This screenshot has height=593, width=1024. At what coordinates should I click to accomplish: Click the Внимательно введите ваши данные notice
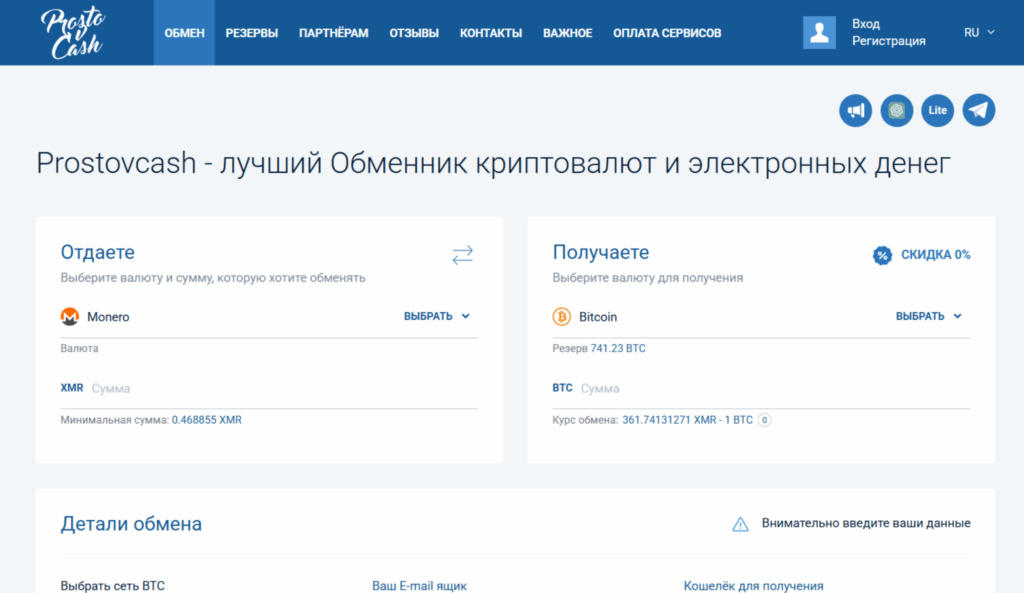pyautogui.click(x=866, y=523)
